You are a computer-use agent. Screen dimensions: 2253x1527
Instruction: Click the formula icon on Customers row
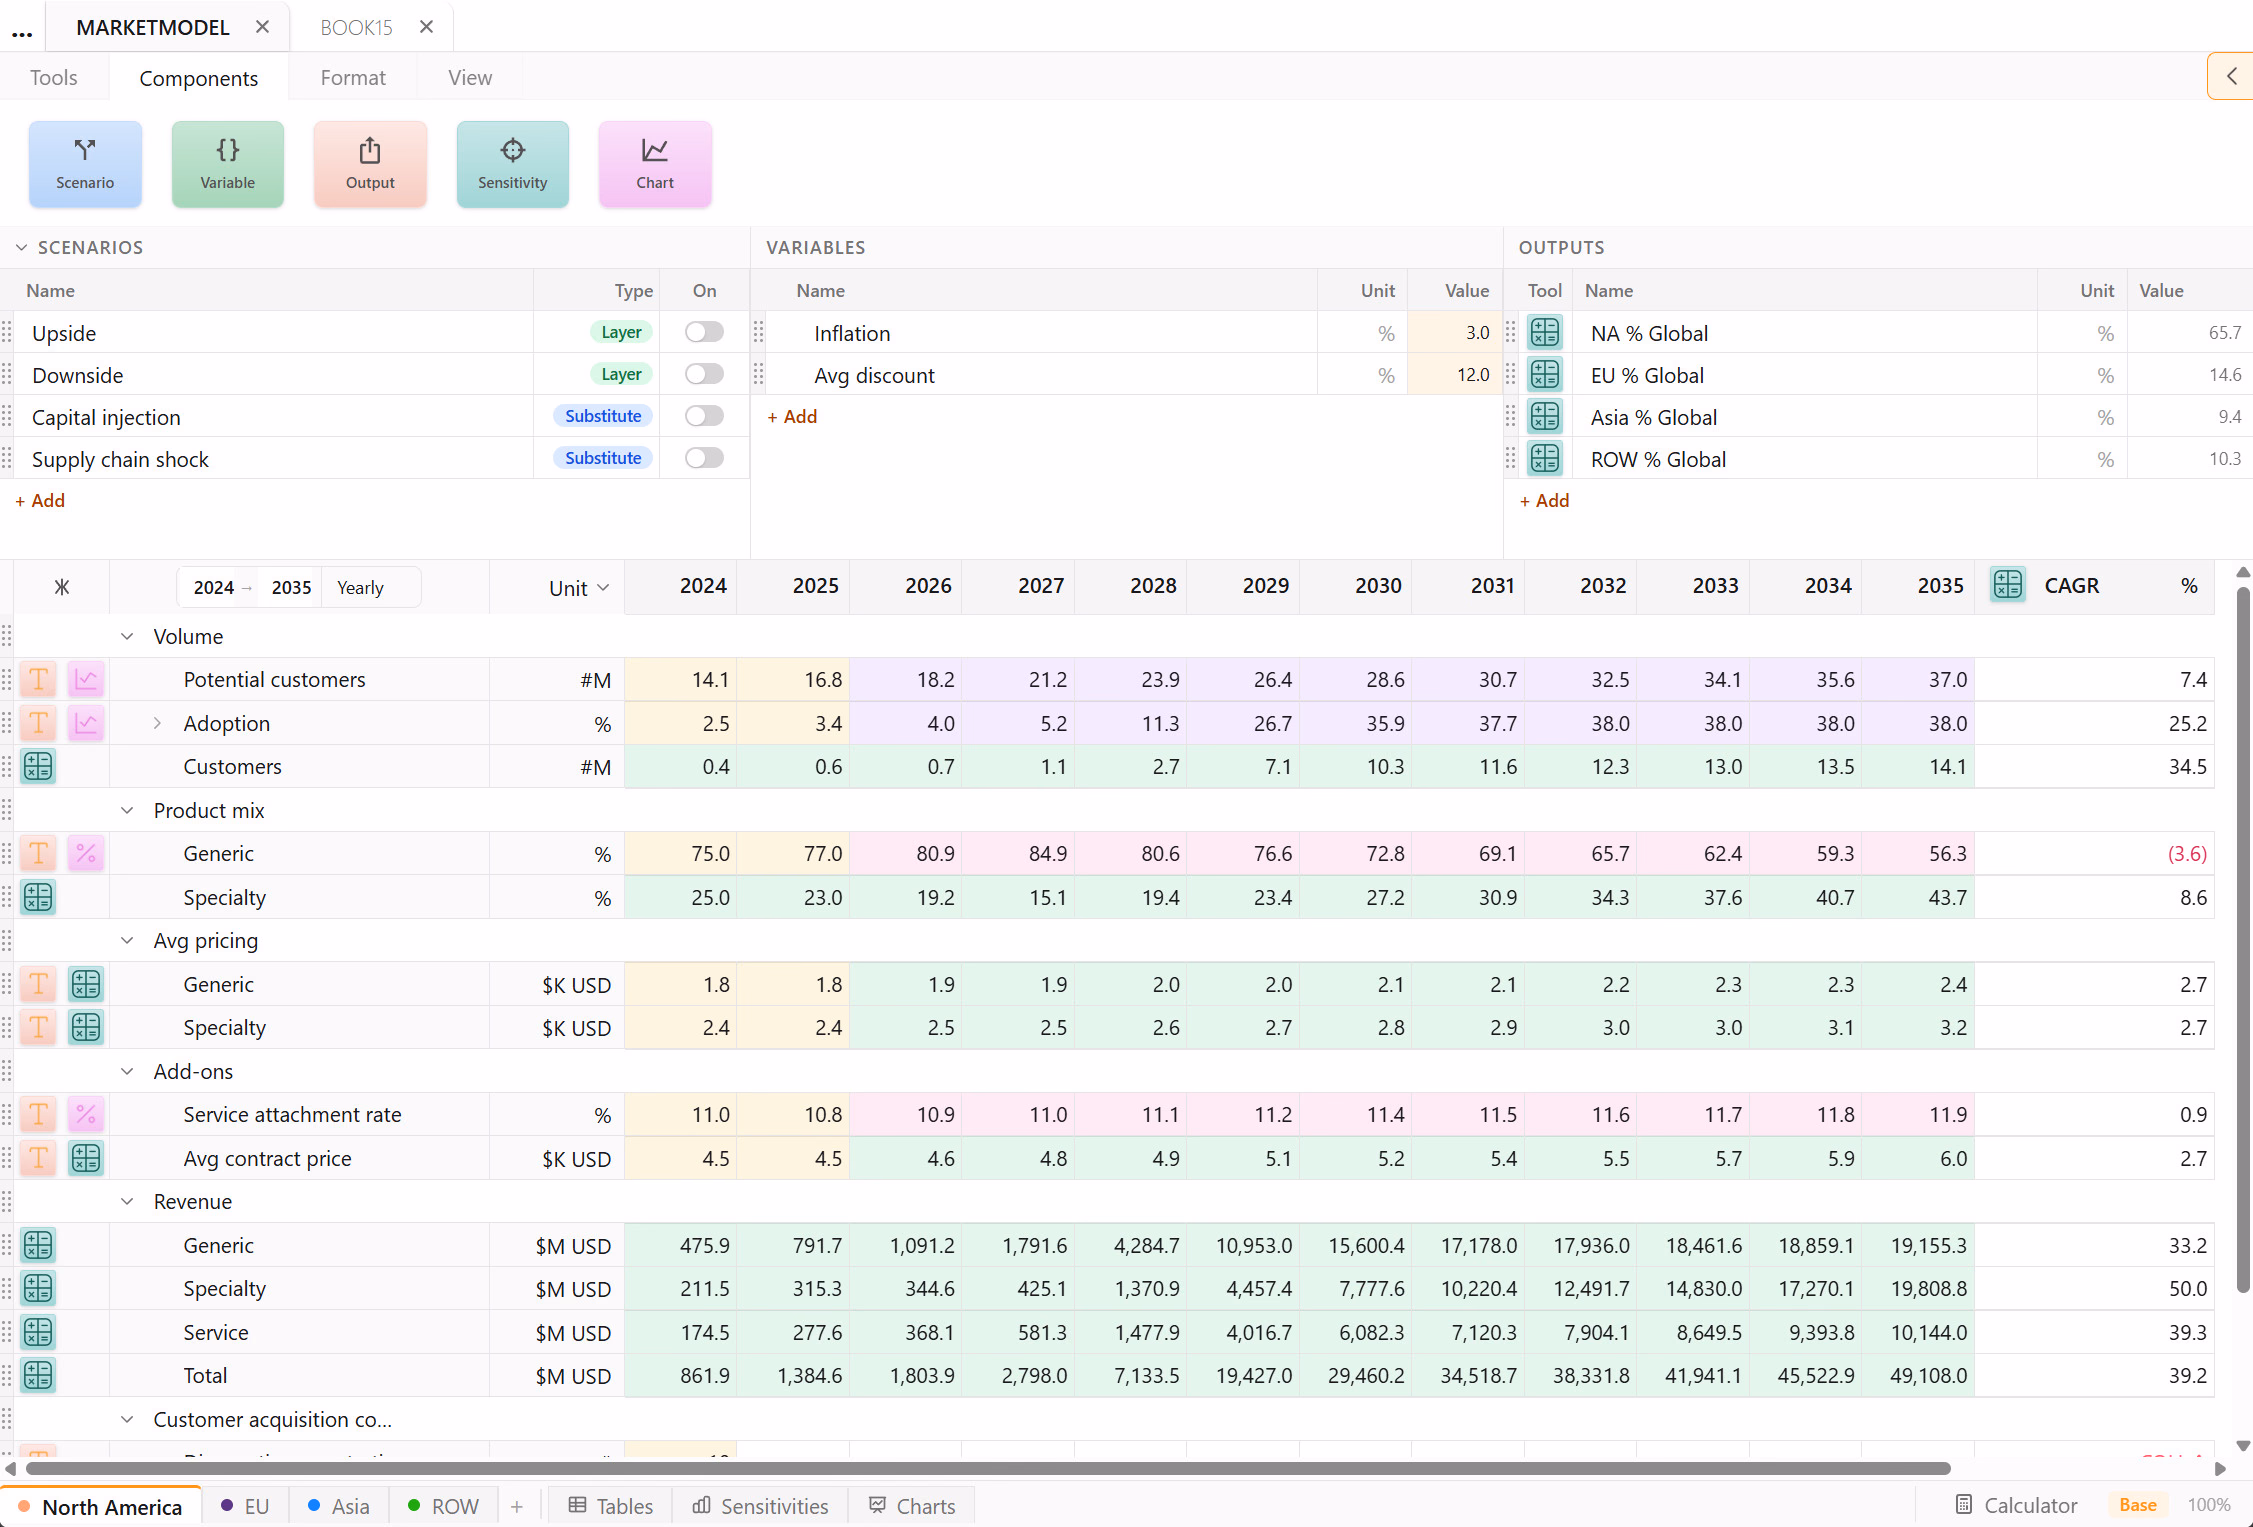(38, 766)
